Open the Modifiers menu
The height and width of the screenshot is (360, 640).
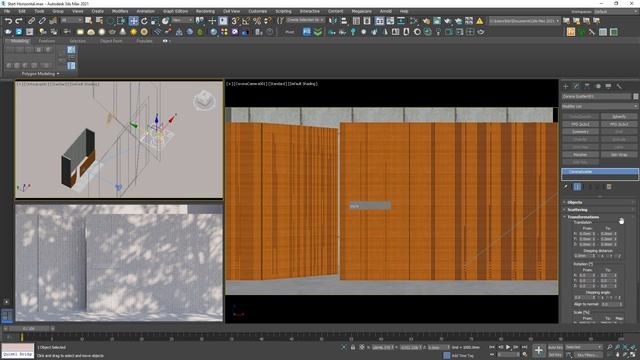pyautogui.click(x=120, y=11)
